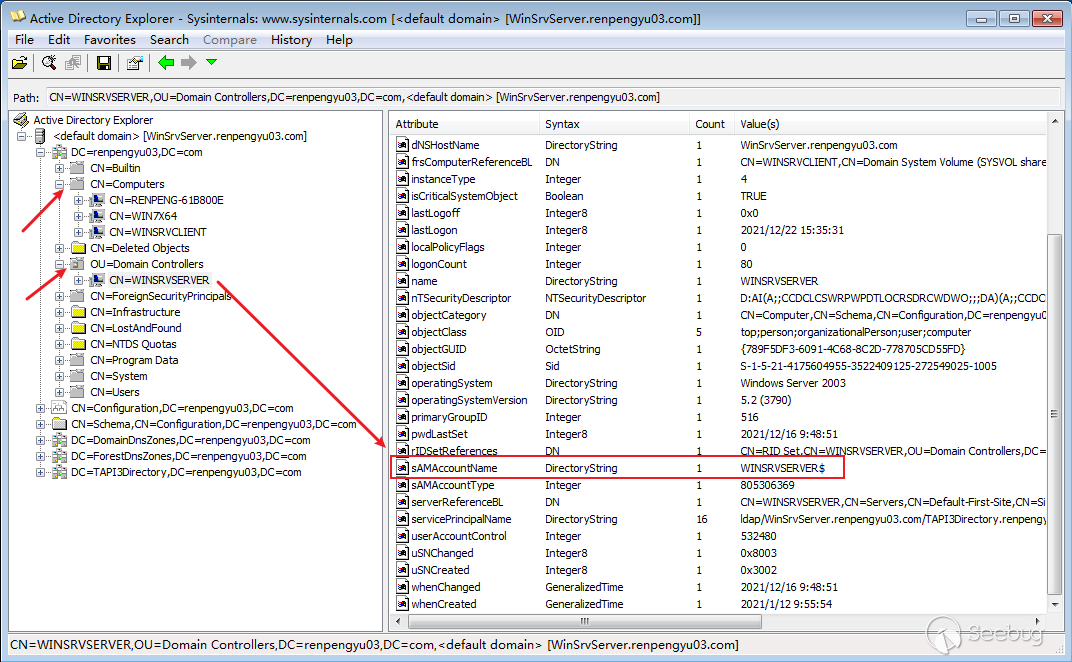Collapse the CN=Computers container
The width and height of the screenshot is (1072, 662).
[x=59, y=184]
